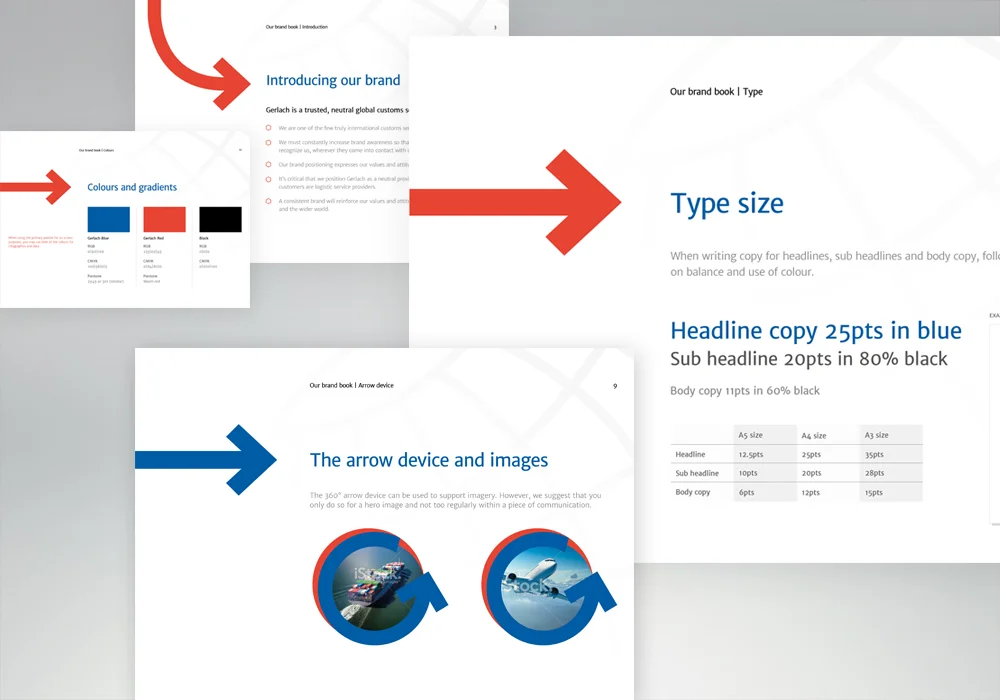Click page number 9 on the Arrow device page

click(615, 386)
